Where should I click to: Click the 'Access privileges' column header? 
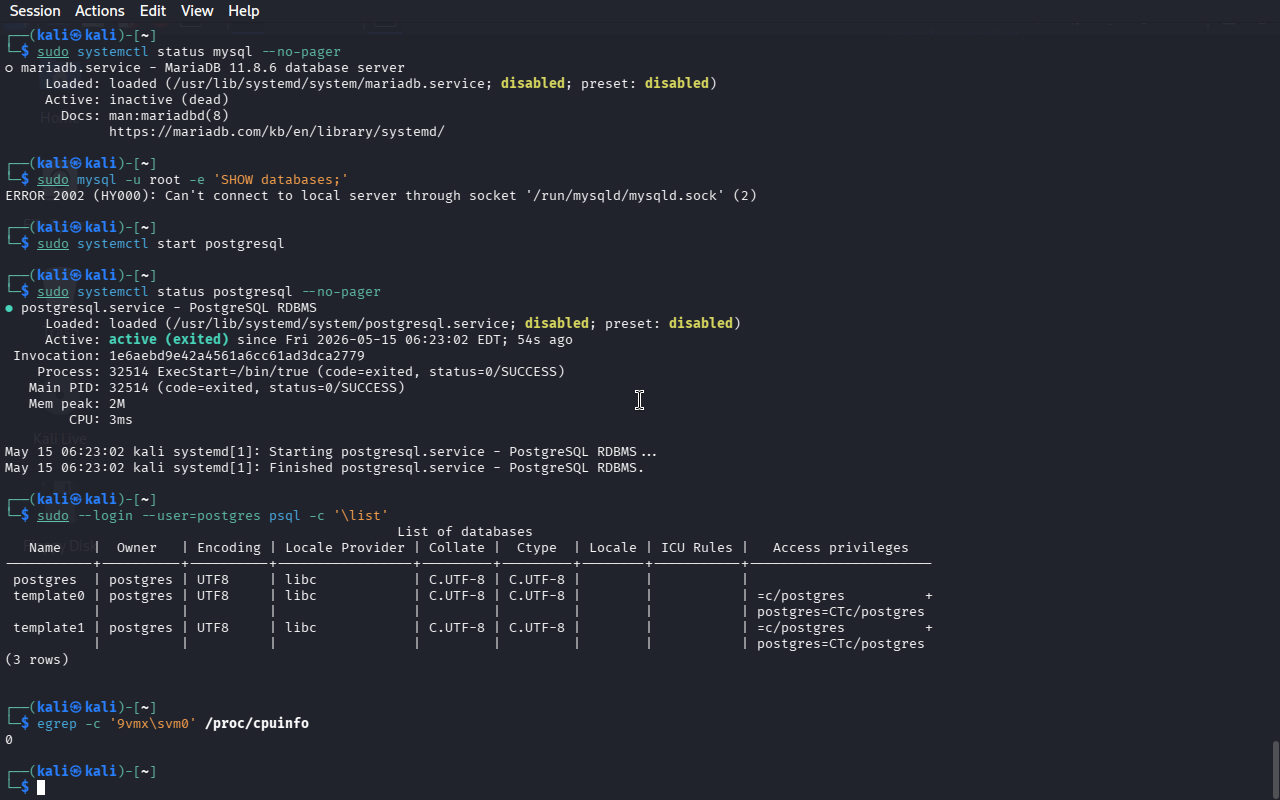pos(841,548)
